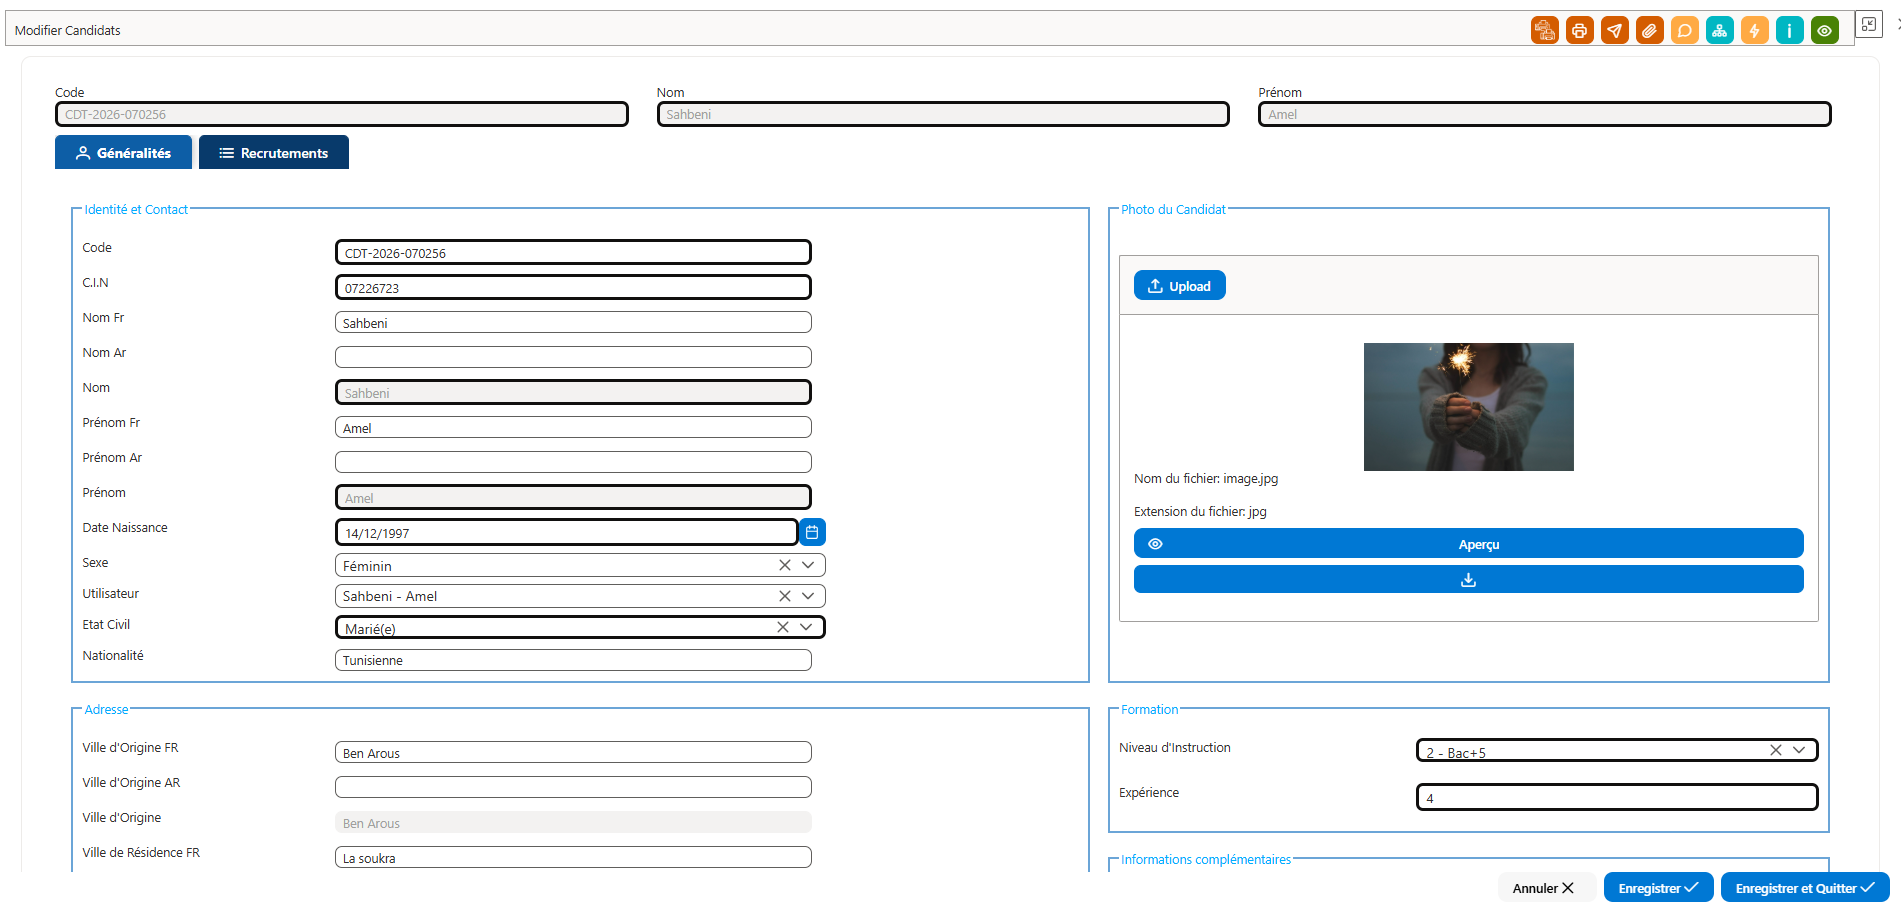Click into the empty Prénom Ar field
This screenshot has height=907, width=1901.
click(x=573, y=462)
